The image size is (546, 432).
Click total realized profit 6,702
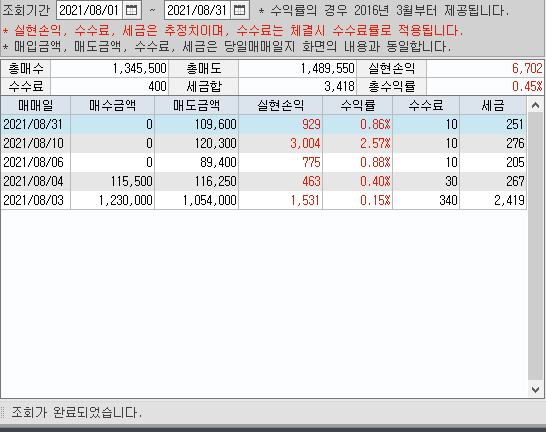pyautogui.click(x=527, y=69)
